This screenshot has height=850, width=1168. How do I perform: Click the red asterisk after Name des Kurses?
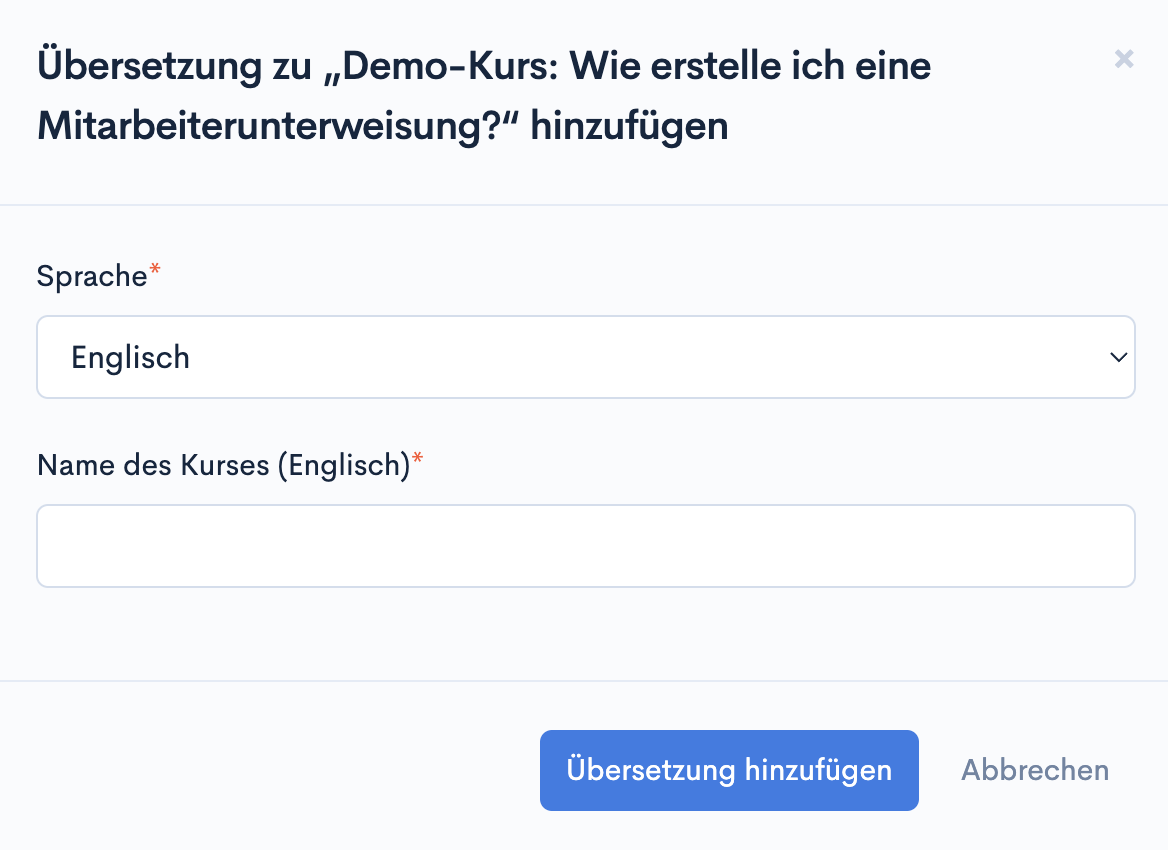click(x=418, y=459)
